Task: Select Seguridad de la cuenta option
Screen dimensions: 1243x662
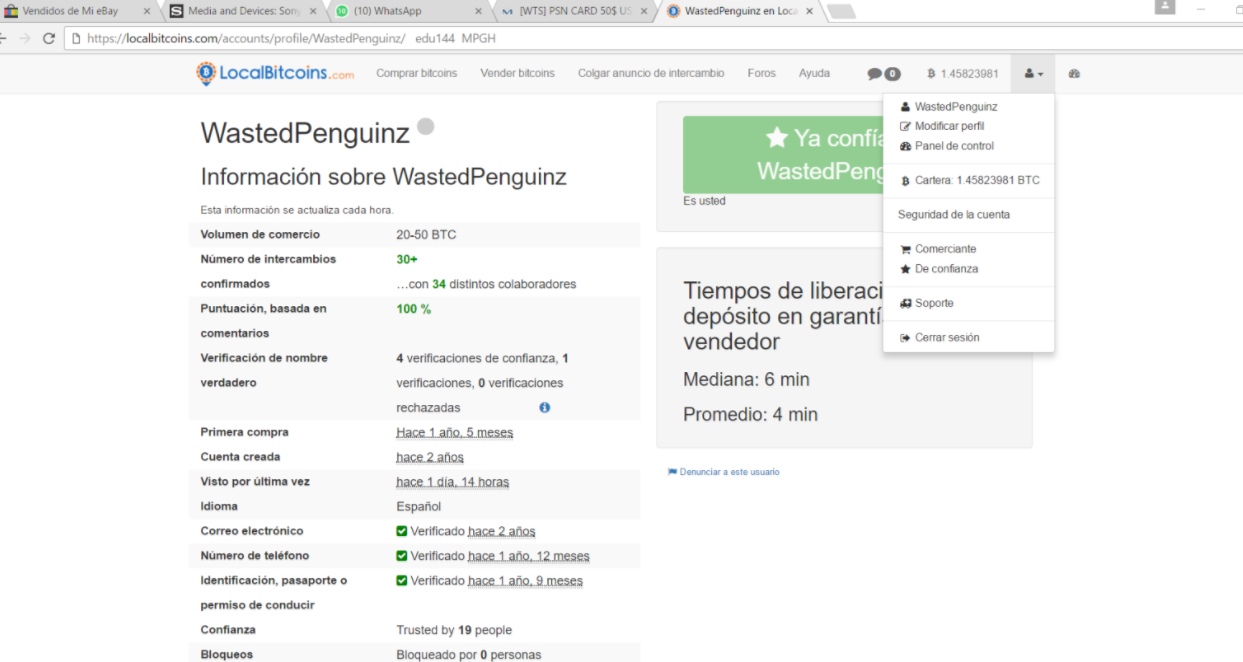Action: click(954, 214)
